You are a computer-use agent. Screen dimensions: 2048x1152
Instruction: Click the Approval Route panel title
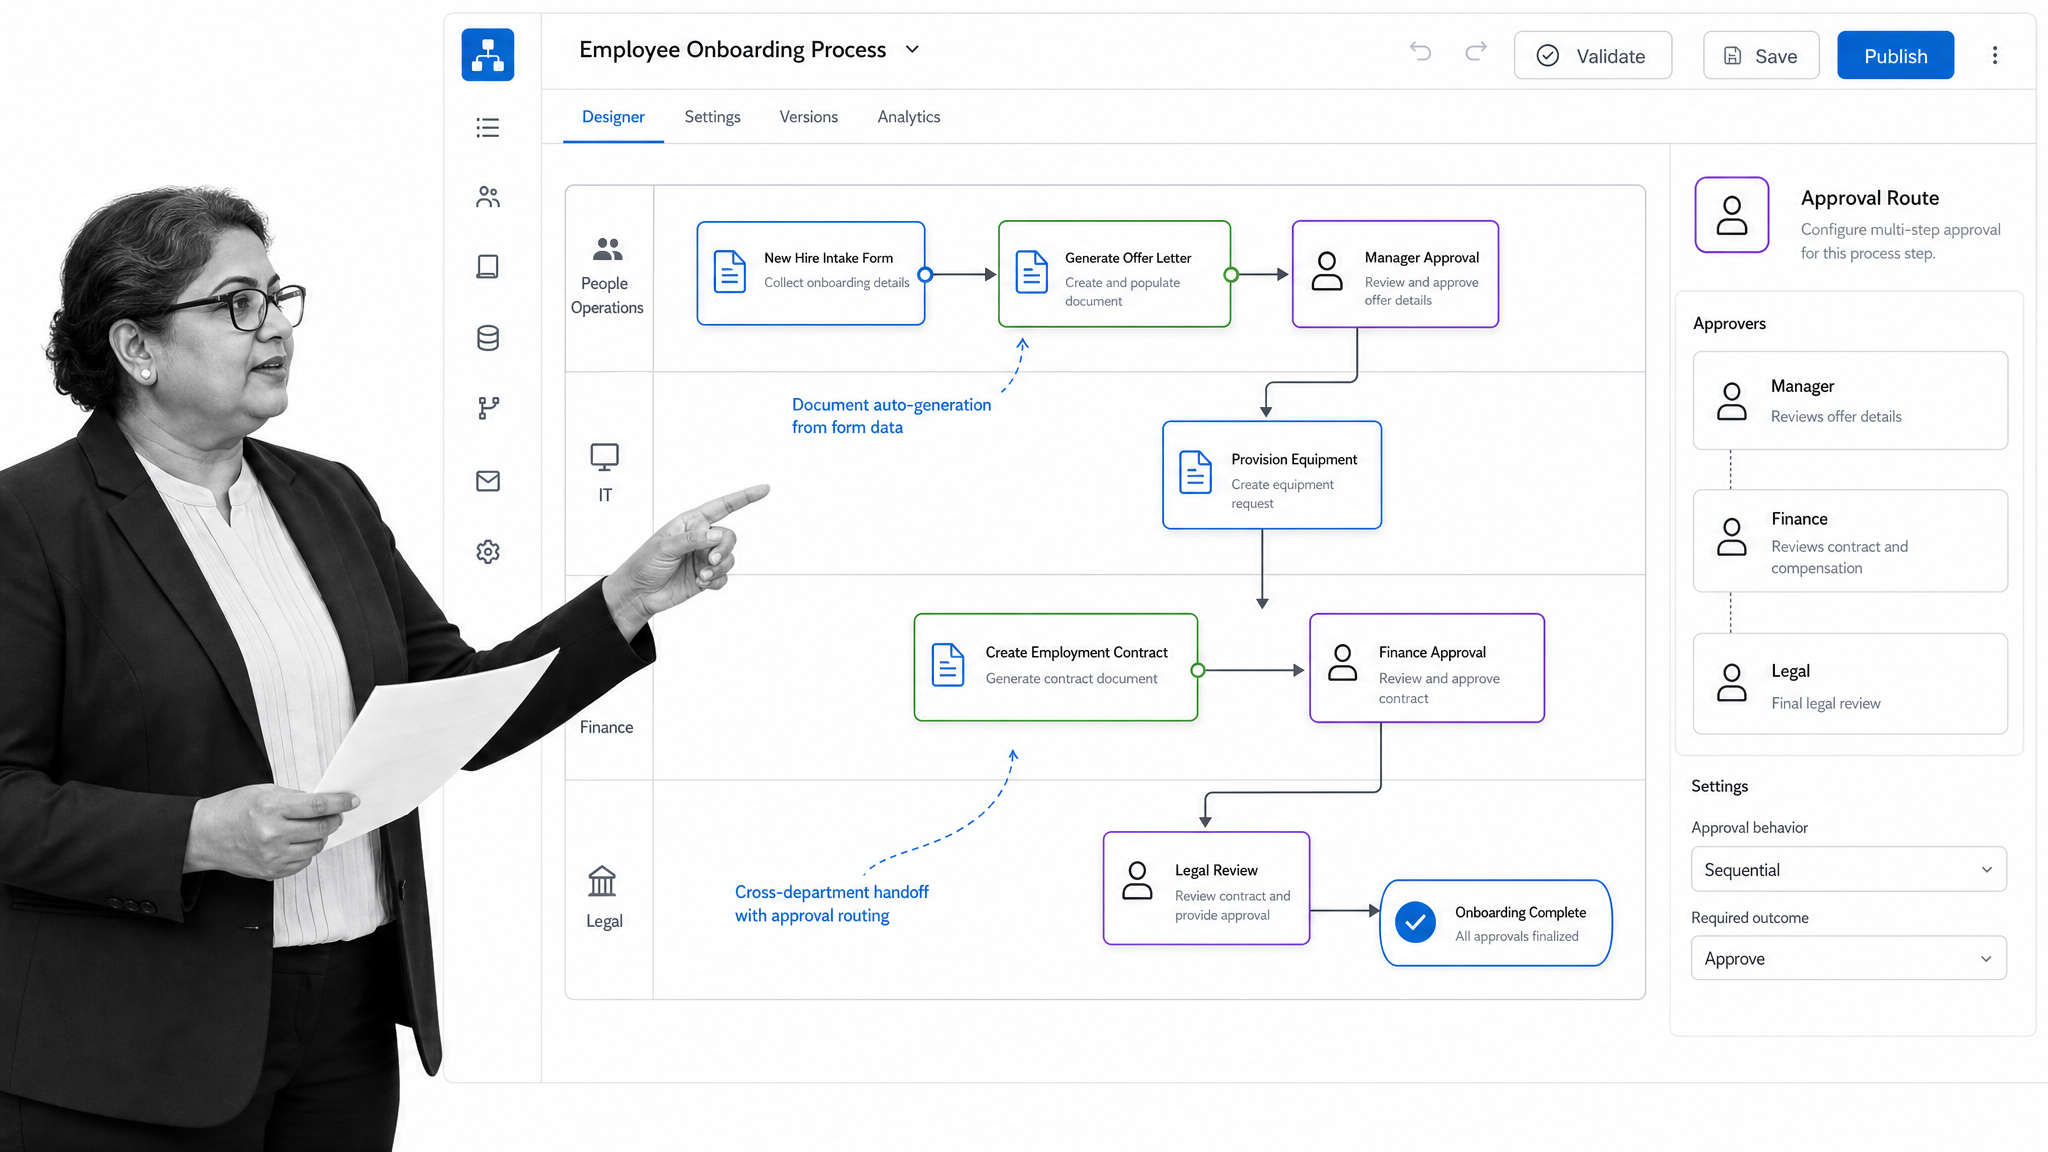tap(1870, 198)
